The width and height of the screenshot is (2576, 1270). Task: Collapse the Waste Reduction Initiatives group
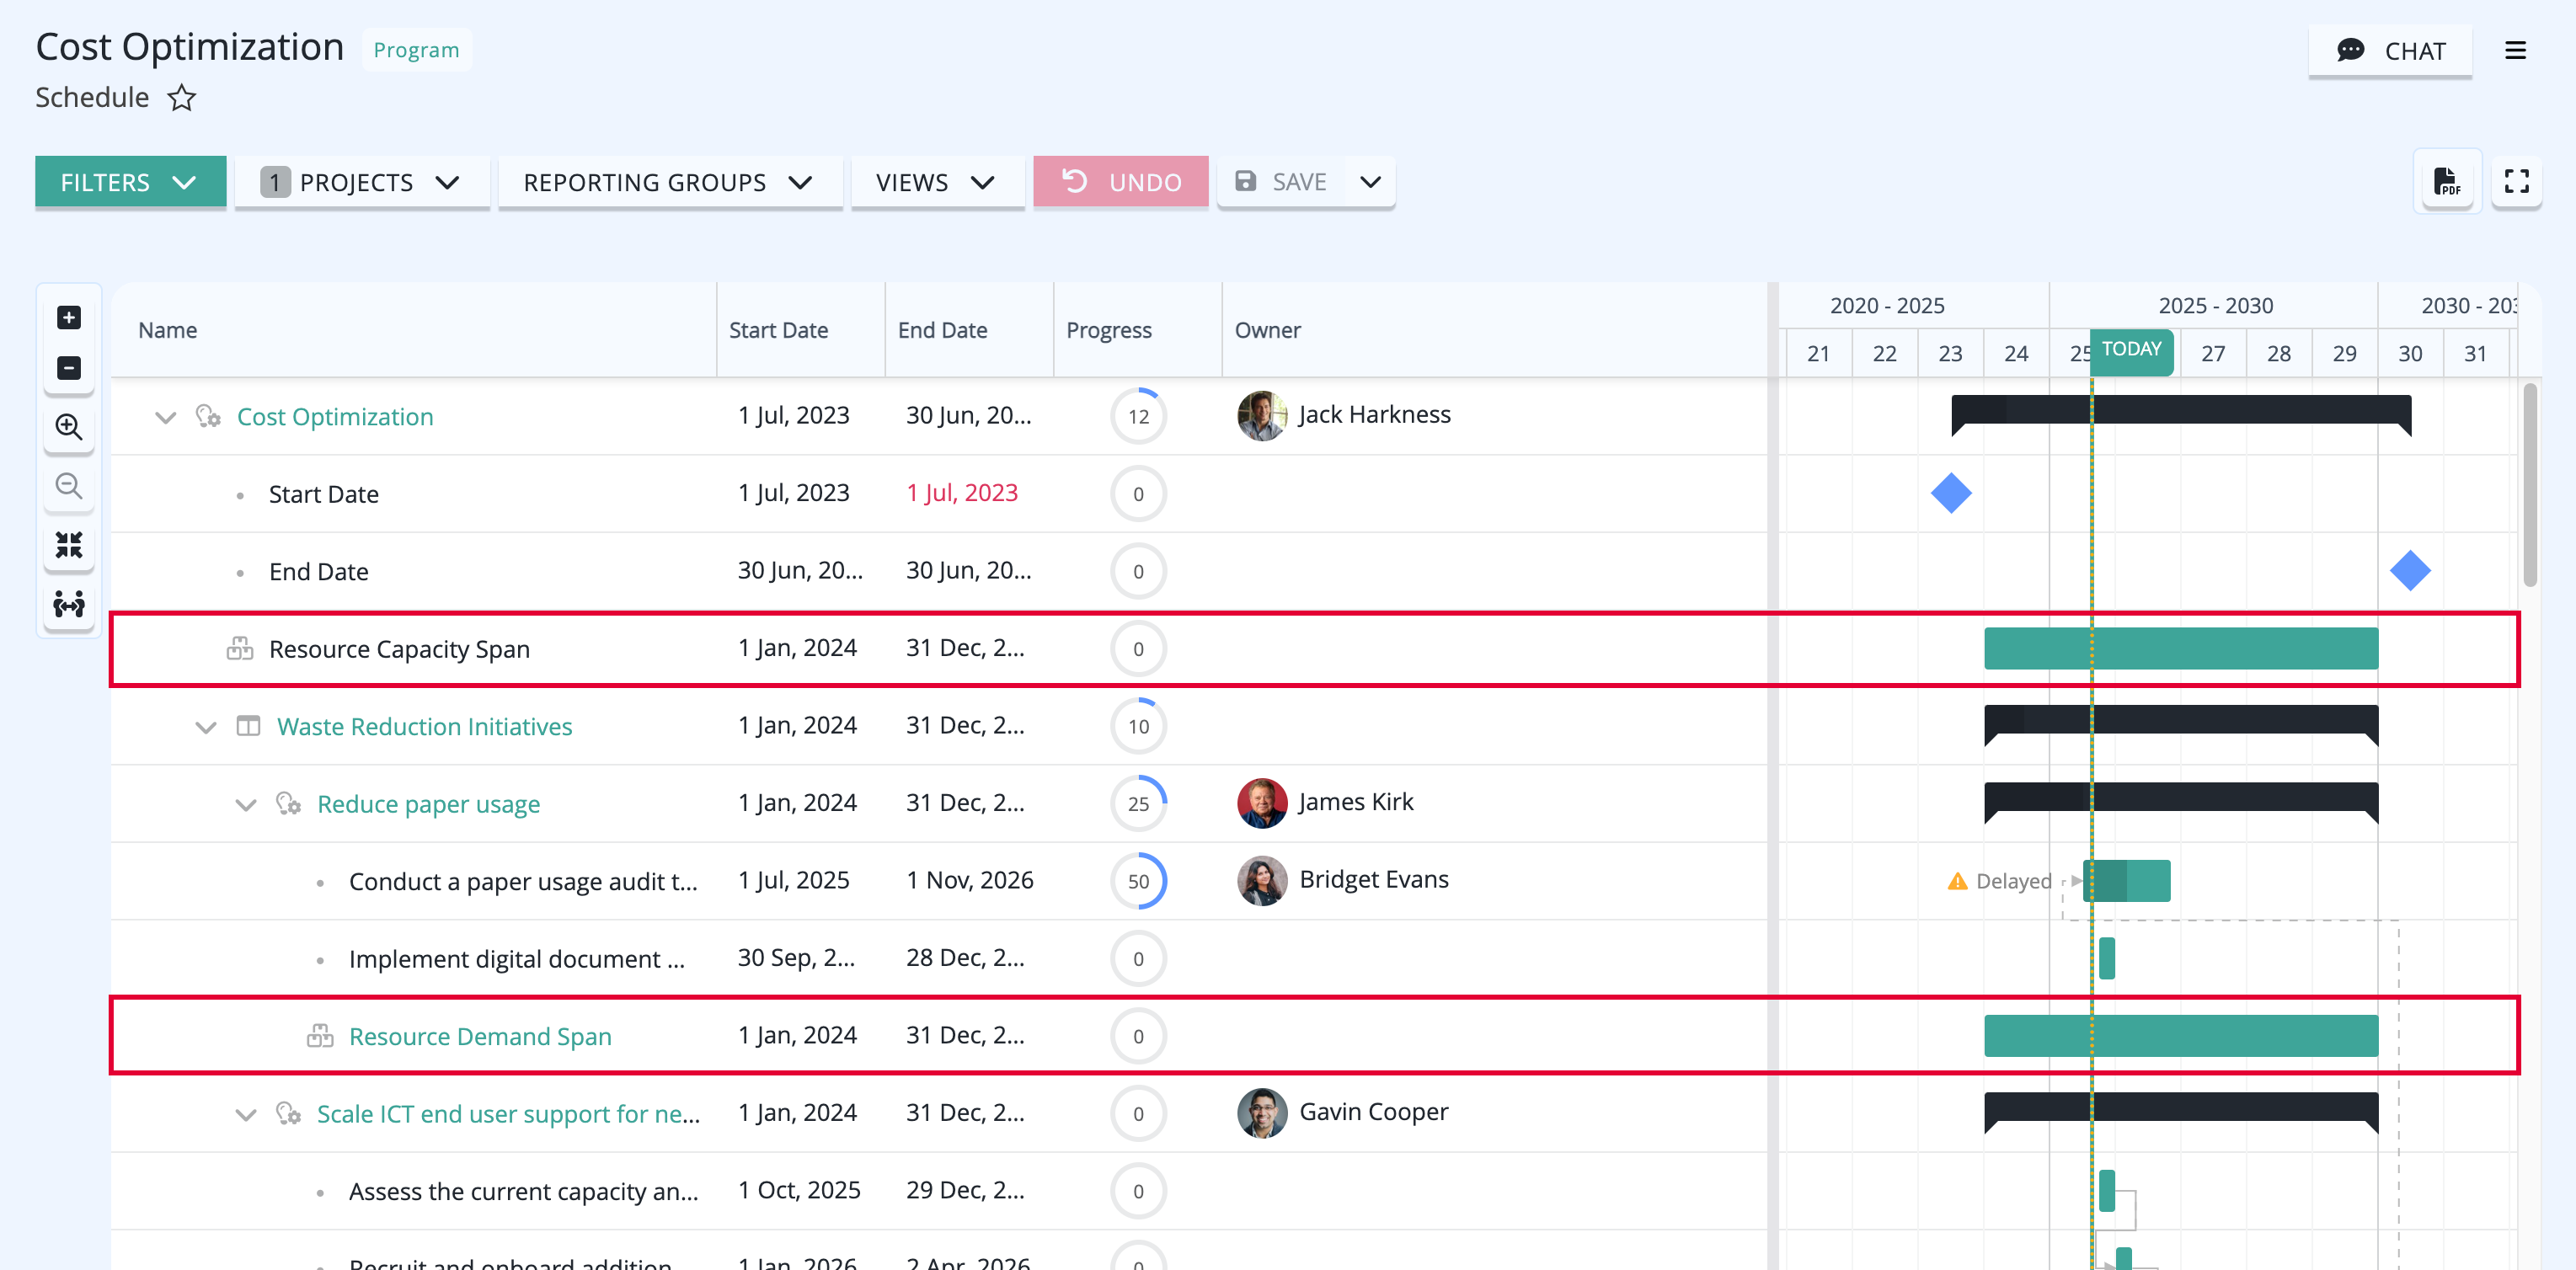tap(206, 727)
